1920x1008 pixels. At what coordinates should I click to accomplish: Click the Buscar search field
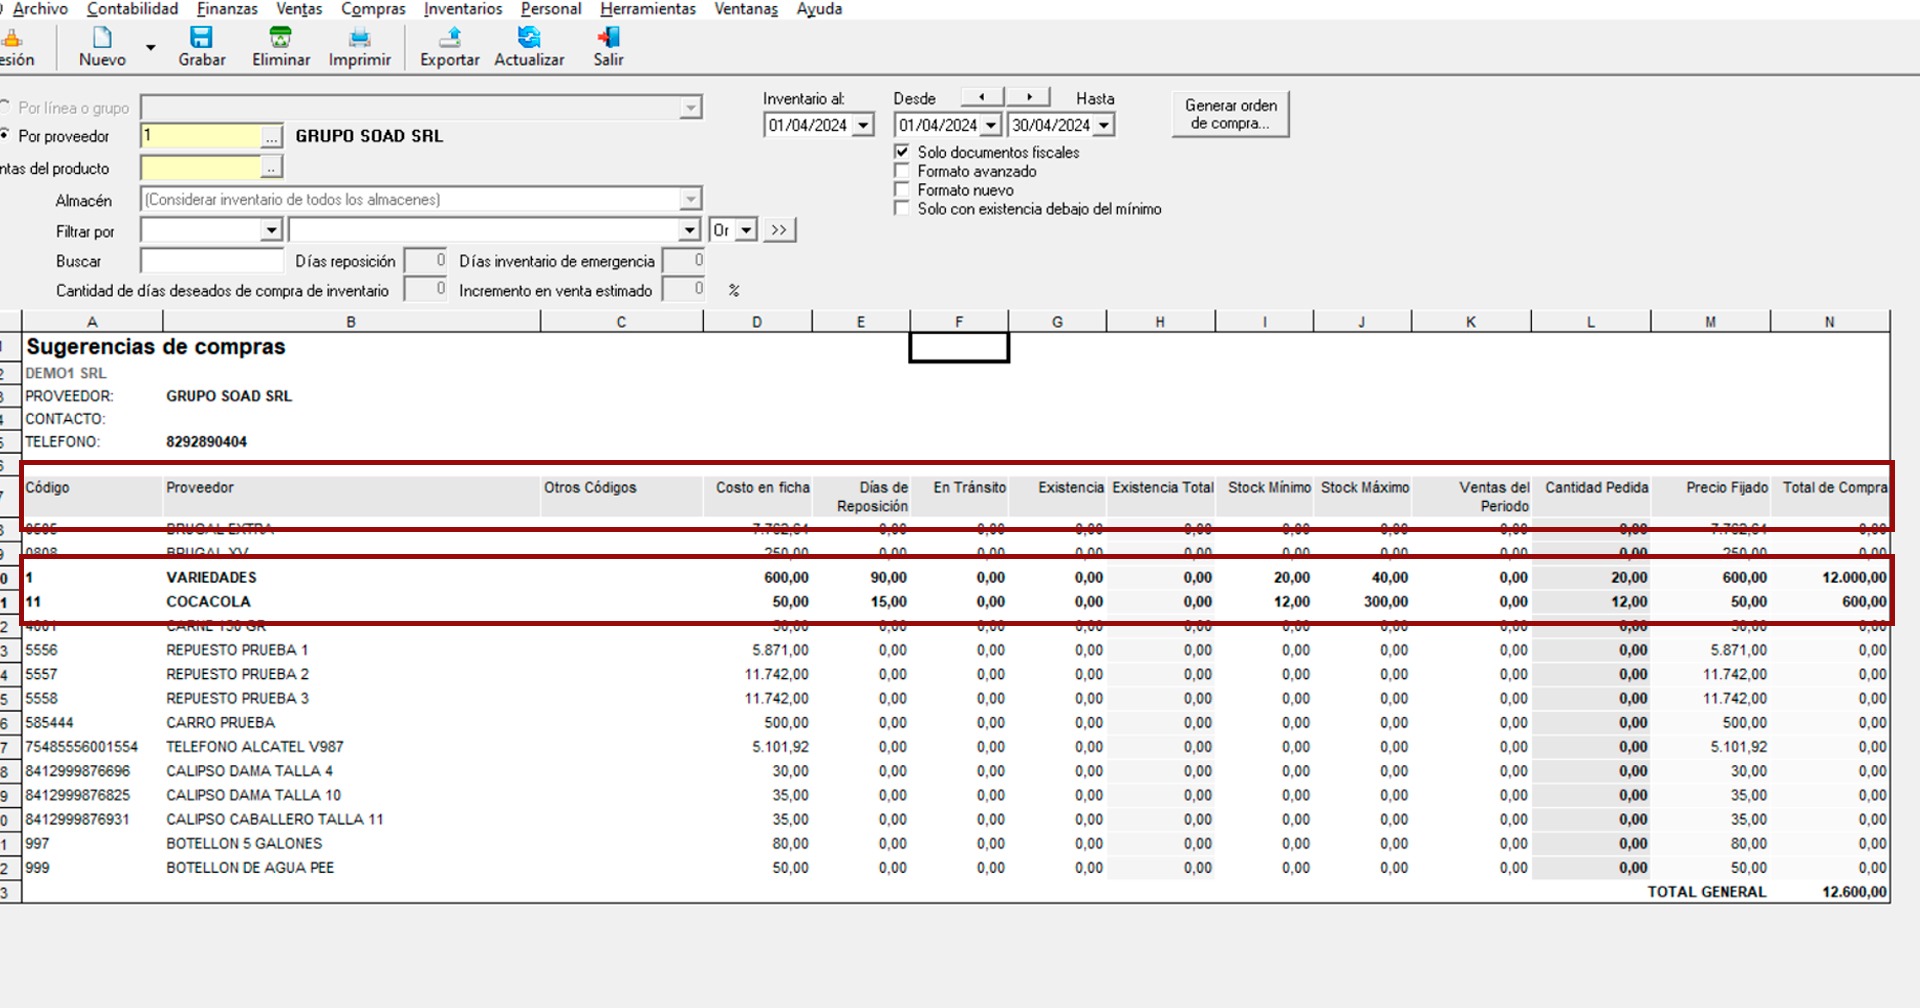212,262
